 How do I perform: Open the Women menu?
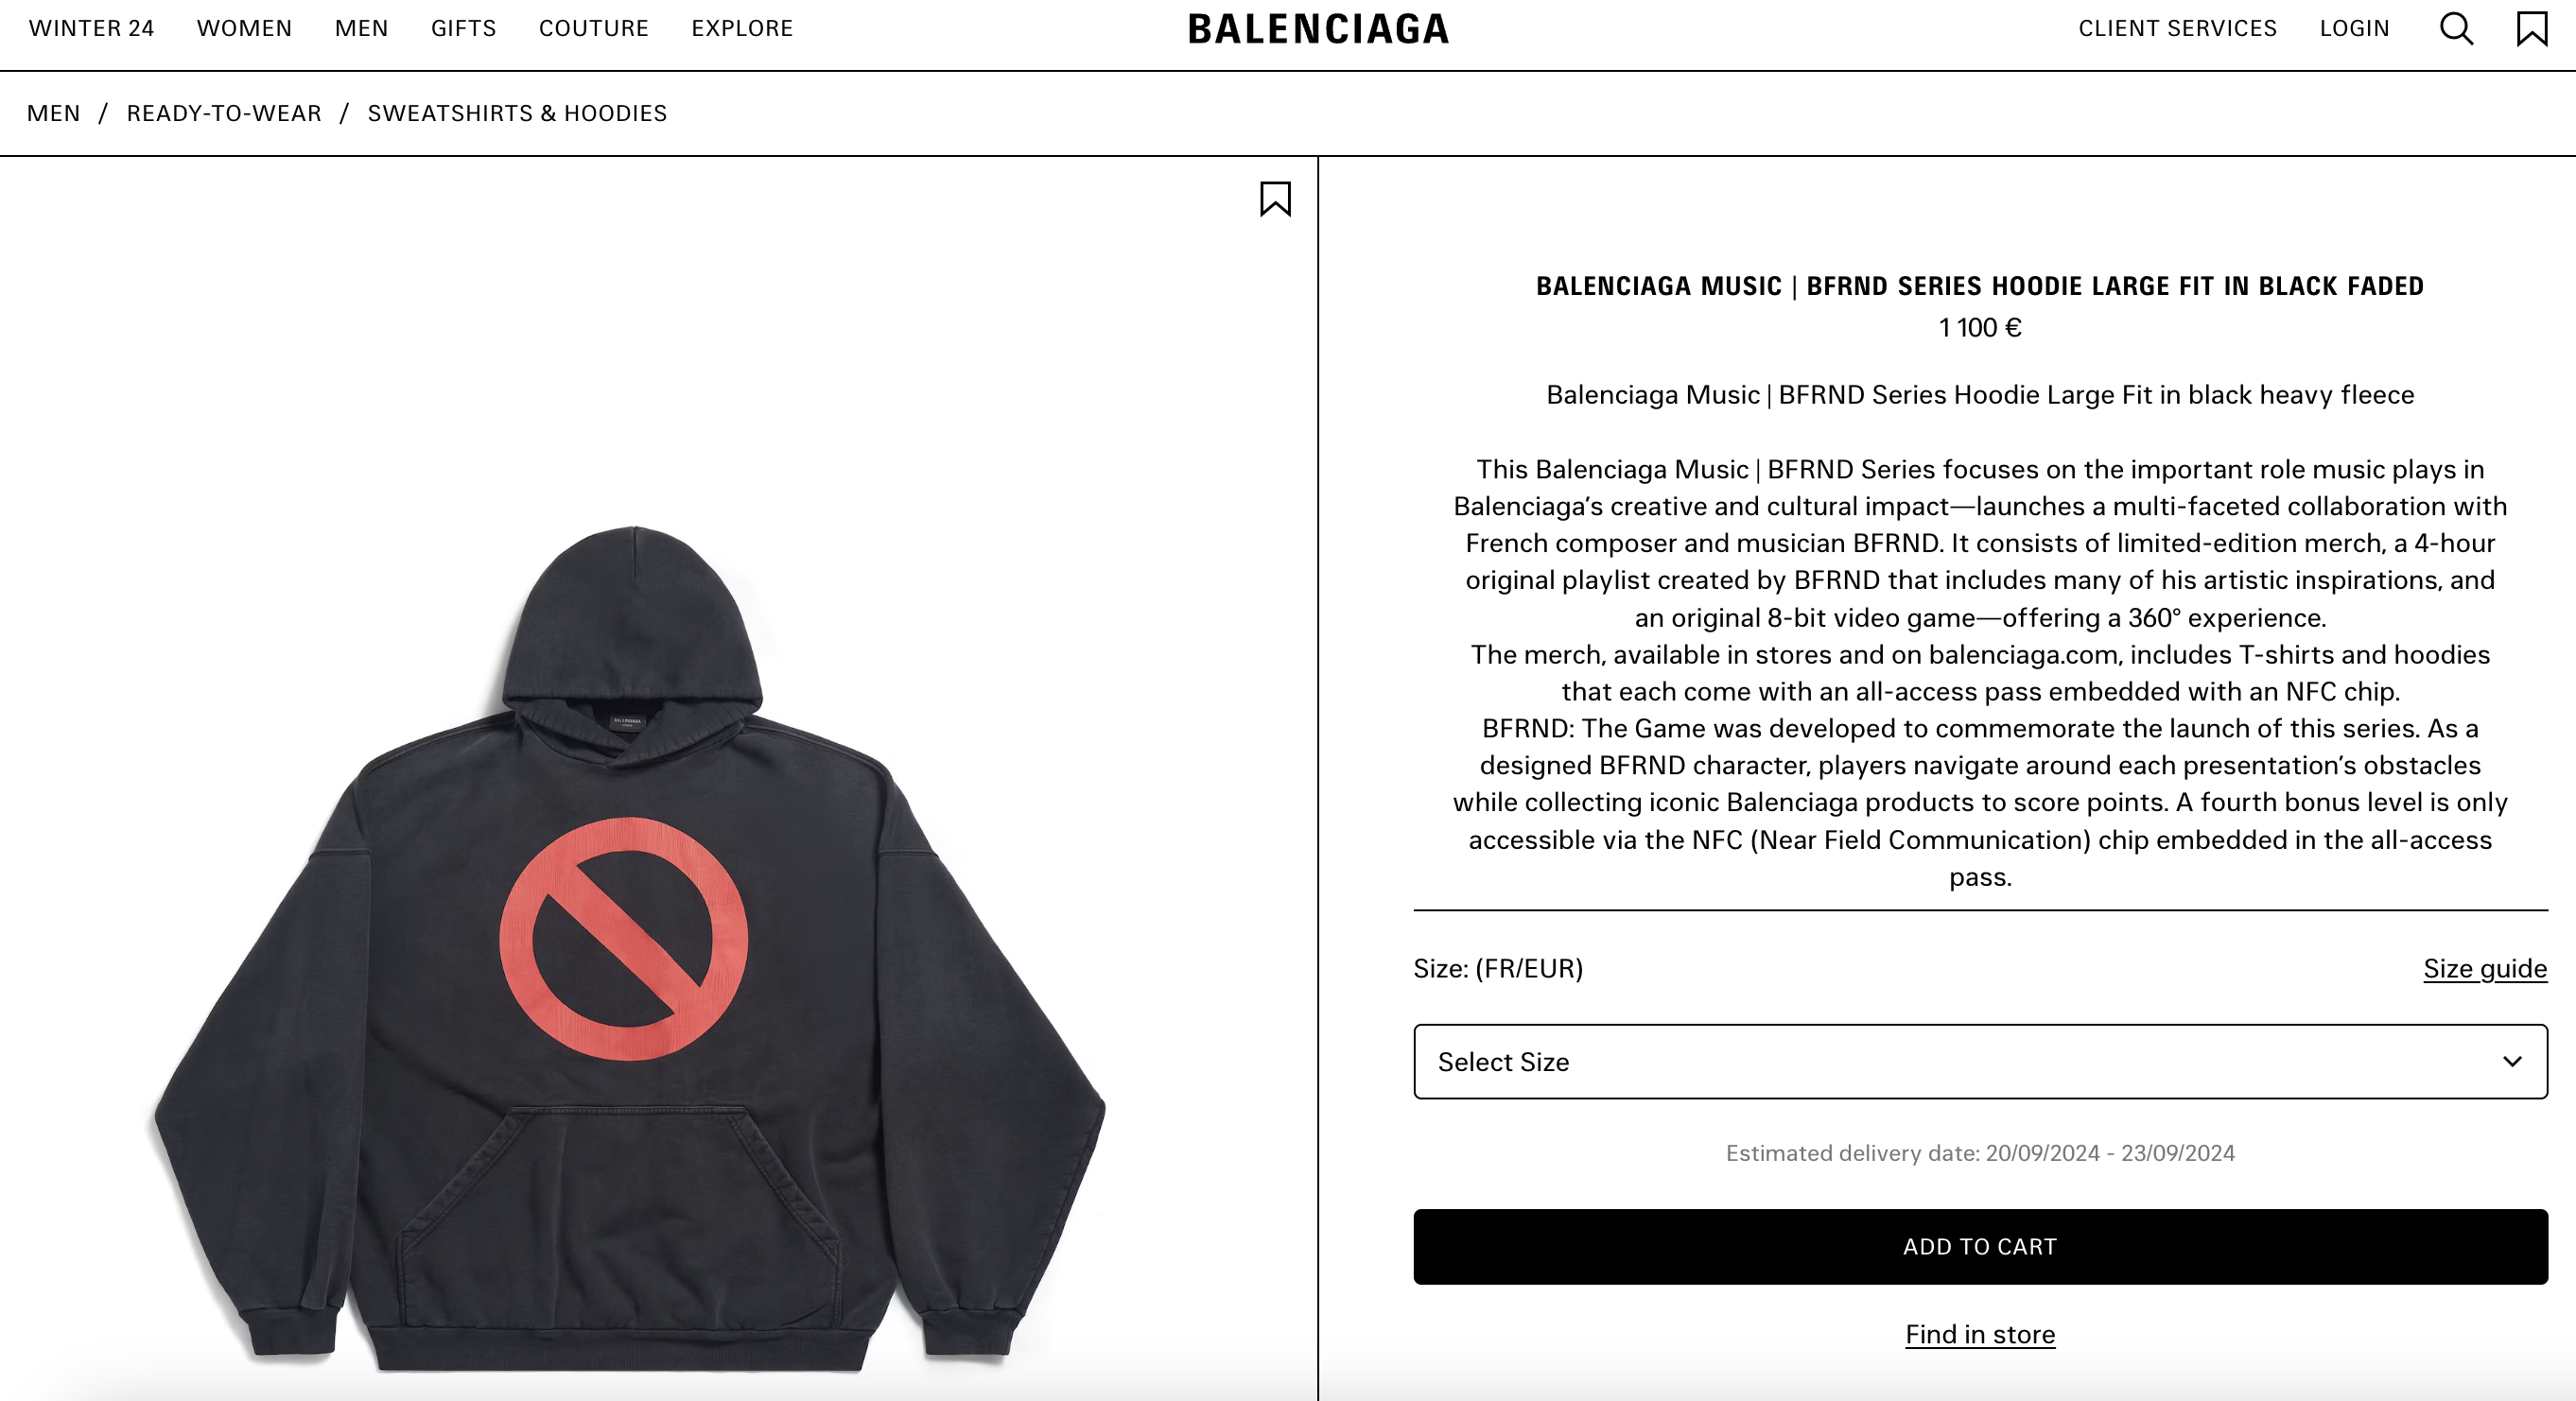click(x=244, y=28)
